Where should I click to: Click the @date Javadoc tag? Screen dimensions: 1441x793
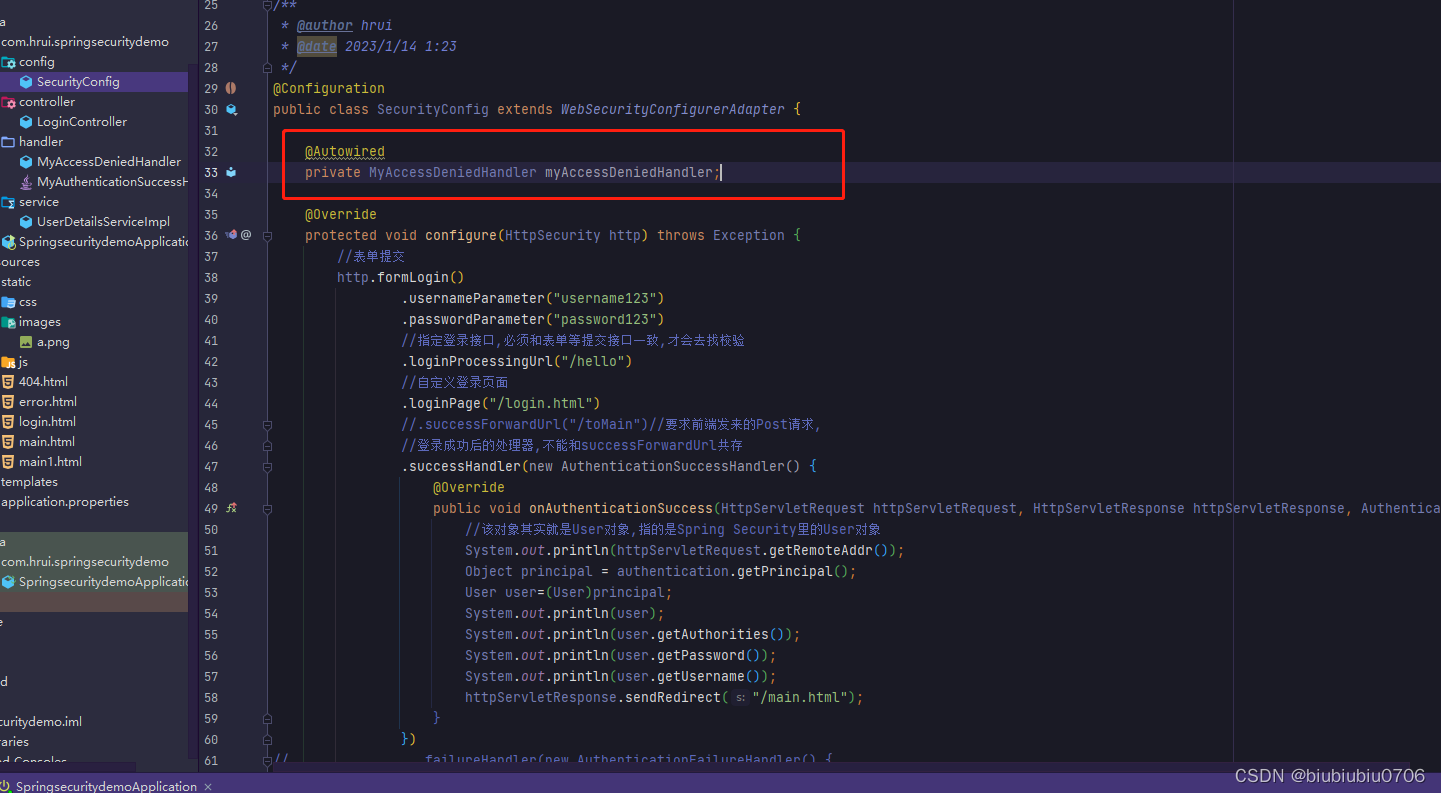(x=317, y=46)
